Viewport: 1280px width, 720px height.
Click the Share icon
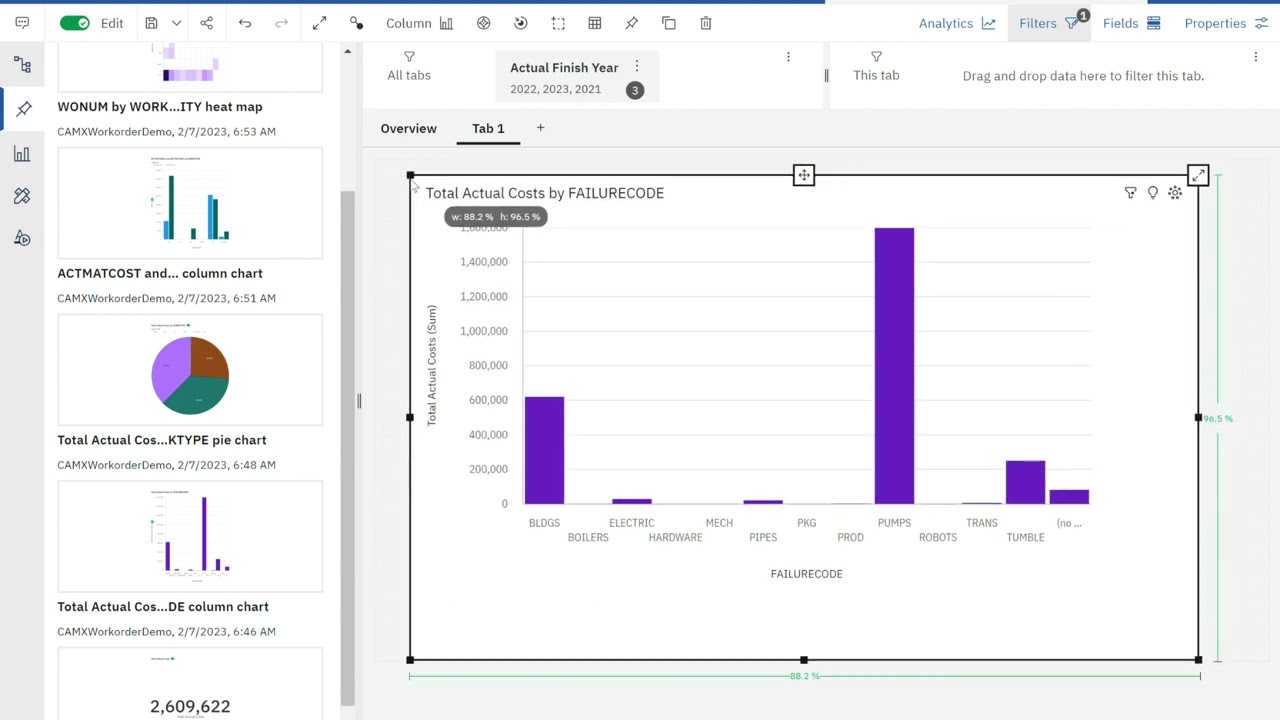pyautogui.click(x=207, y=23)
